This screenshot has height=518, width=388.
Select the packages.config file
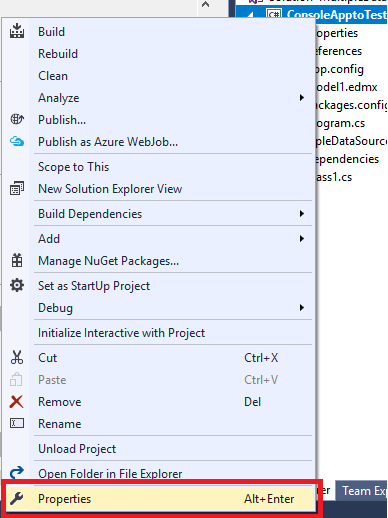pyautogui.click(x=351, y=105)
